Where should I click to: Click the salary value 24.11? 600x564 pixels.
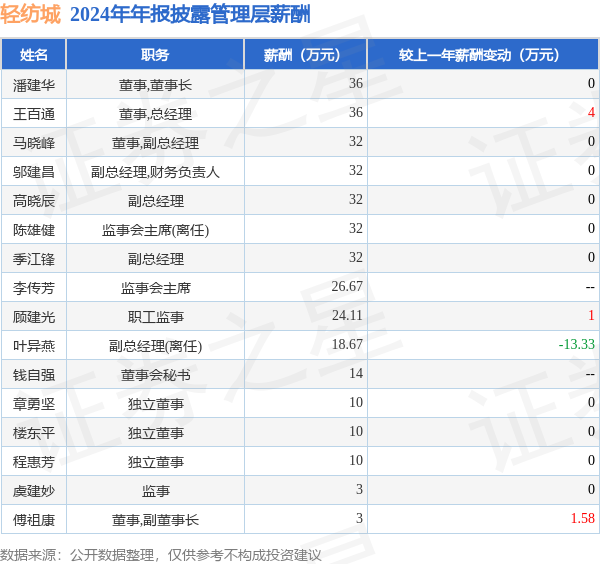click(347, 315)
